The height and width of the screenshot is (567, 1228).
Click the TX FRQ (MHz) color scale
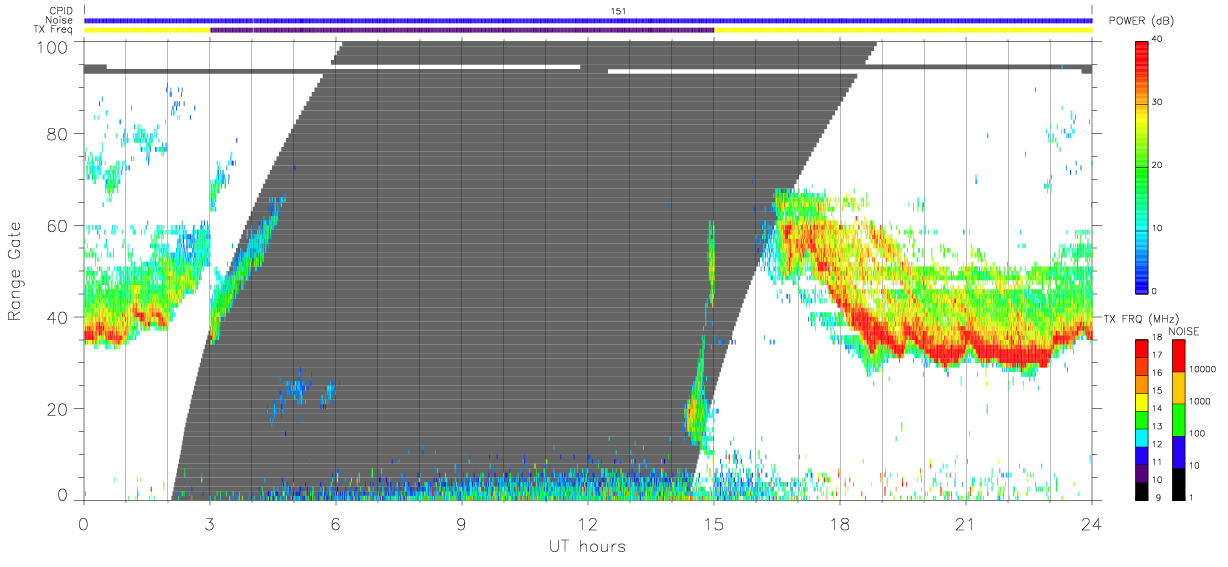point(1143,418)
